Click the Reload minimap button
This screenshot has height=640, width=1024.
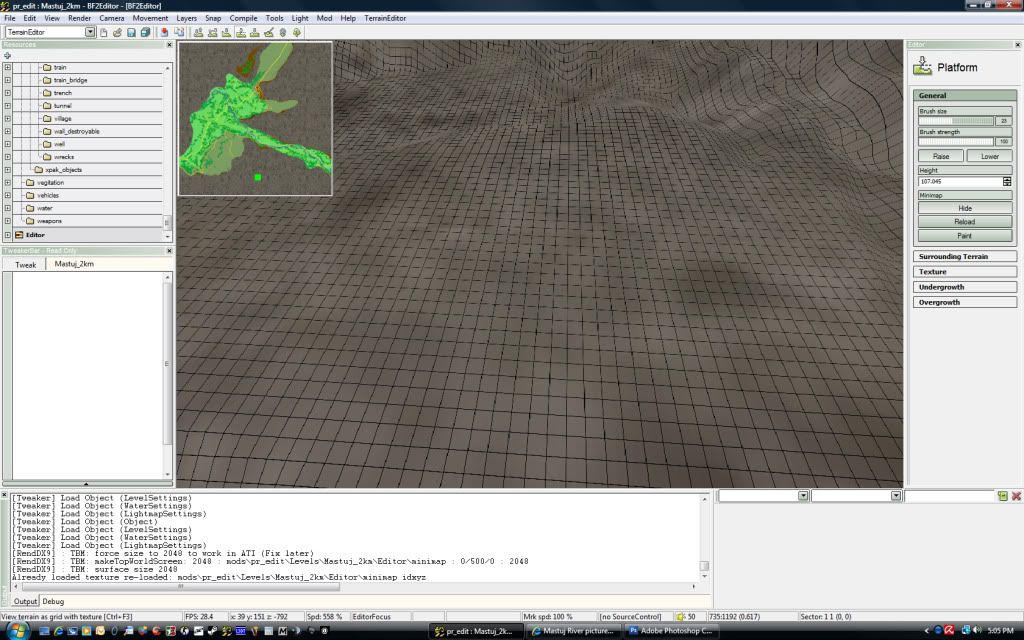pyautogui.click(x=964, y=222)
